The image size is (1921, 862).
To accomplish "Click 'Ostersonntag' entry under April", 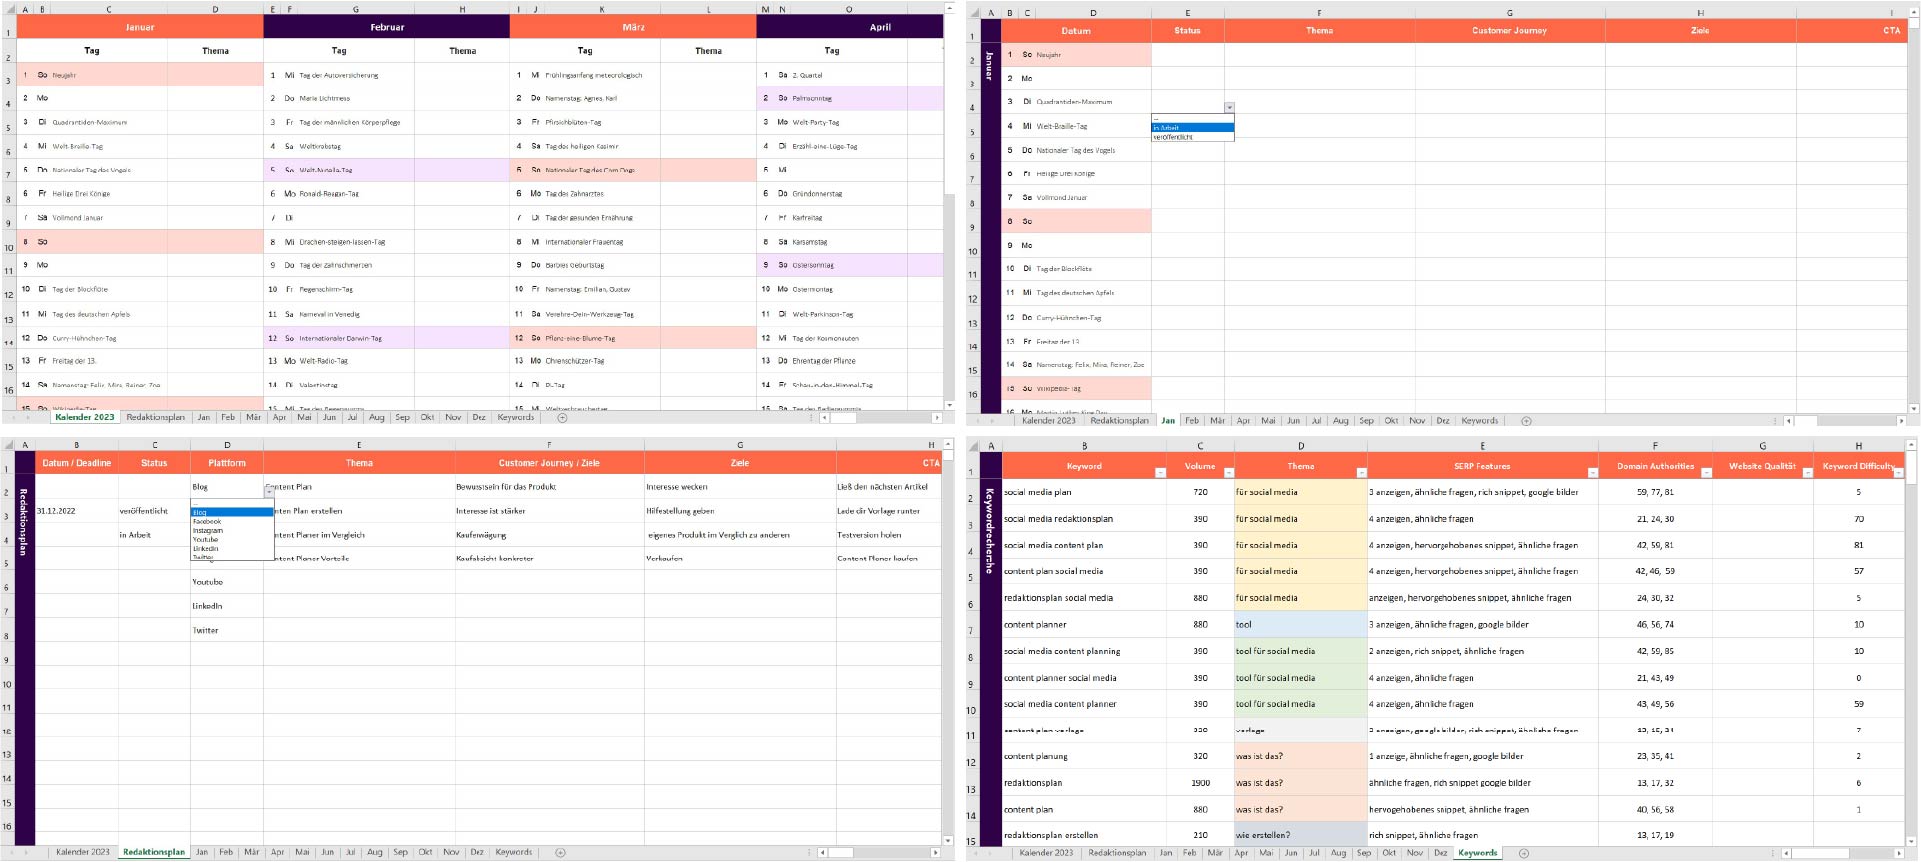I will [x=812, y=266].
